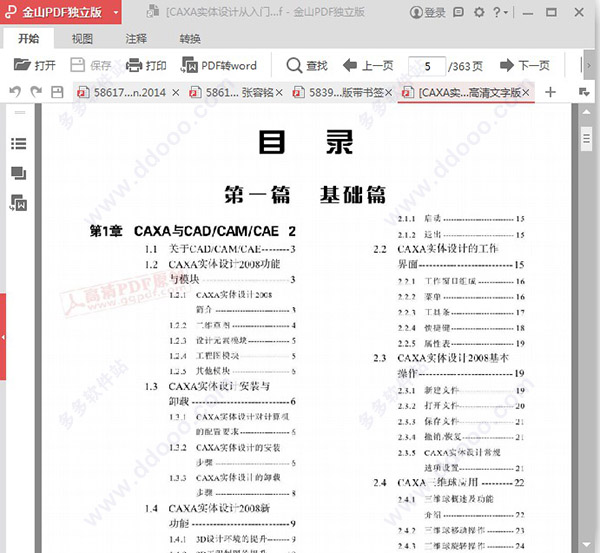Screen dimensions: 600x553
Task: Convert with PDF转word button
Action: coord(218,65)
